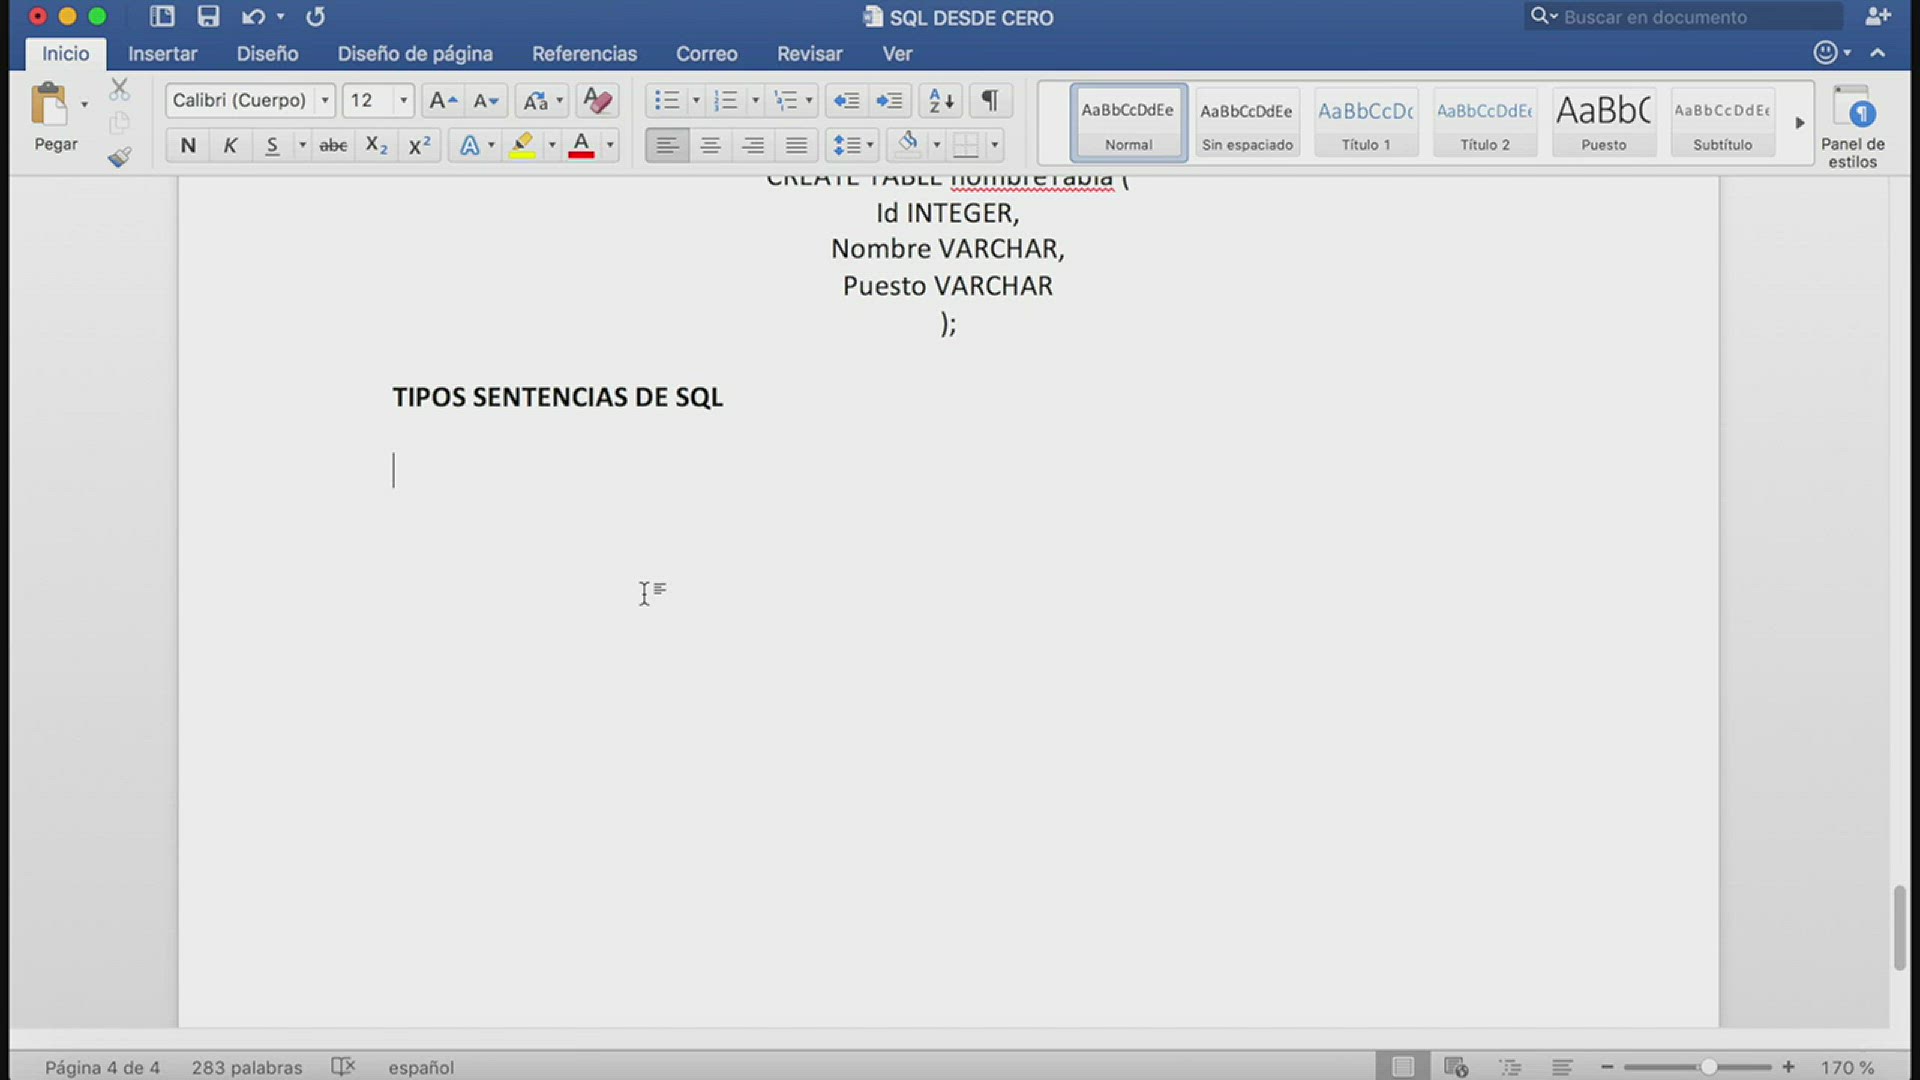Decrease paragraph indent
Image resolution: width=1920 pixels, height=1080 pixels.
point(846,100)
